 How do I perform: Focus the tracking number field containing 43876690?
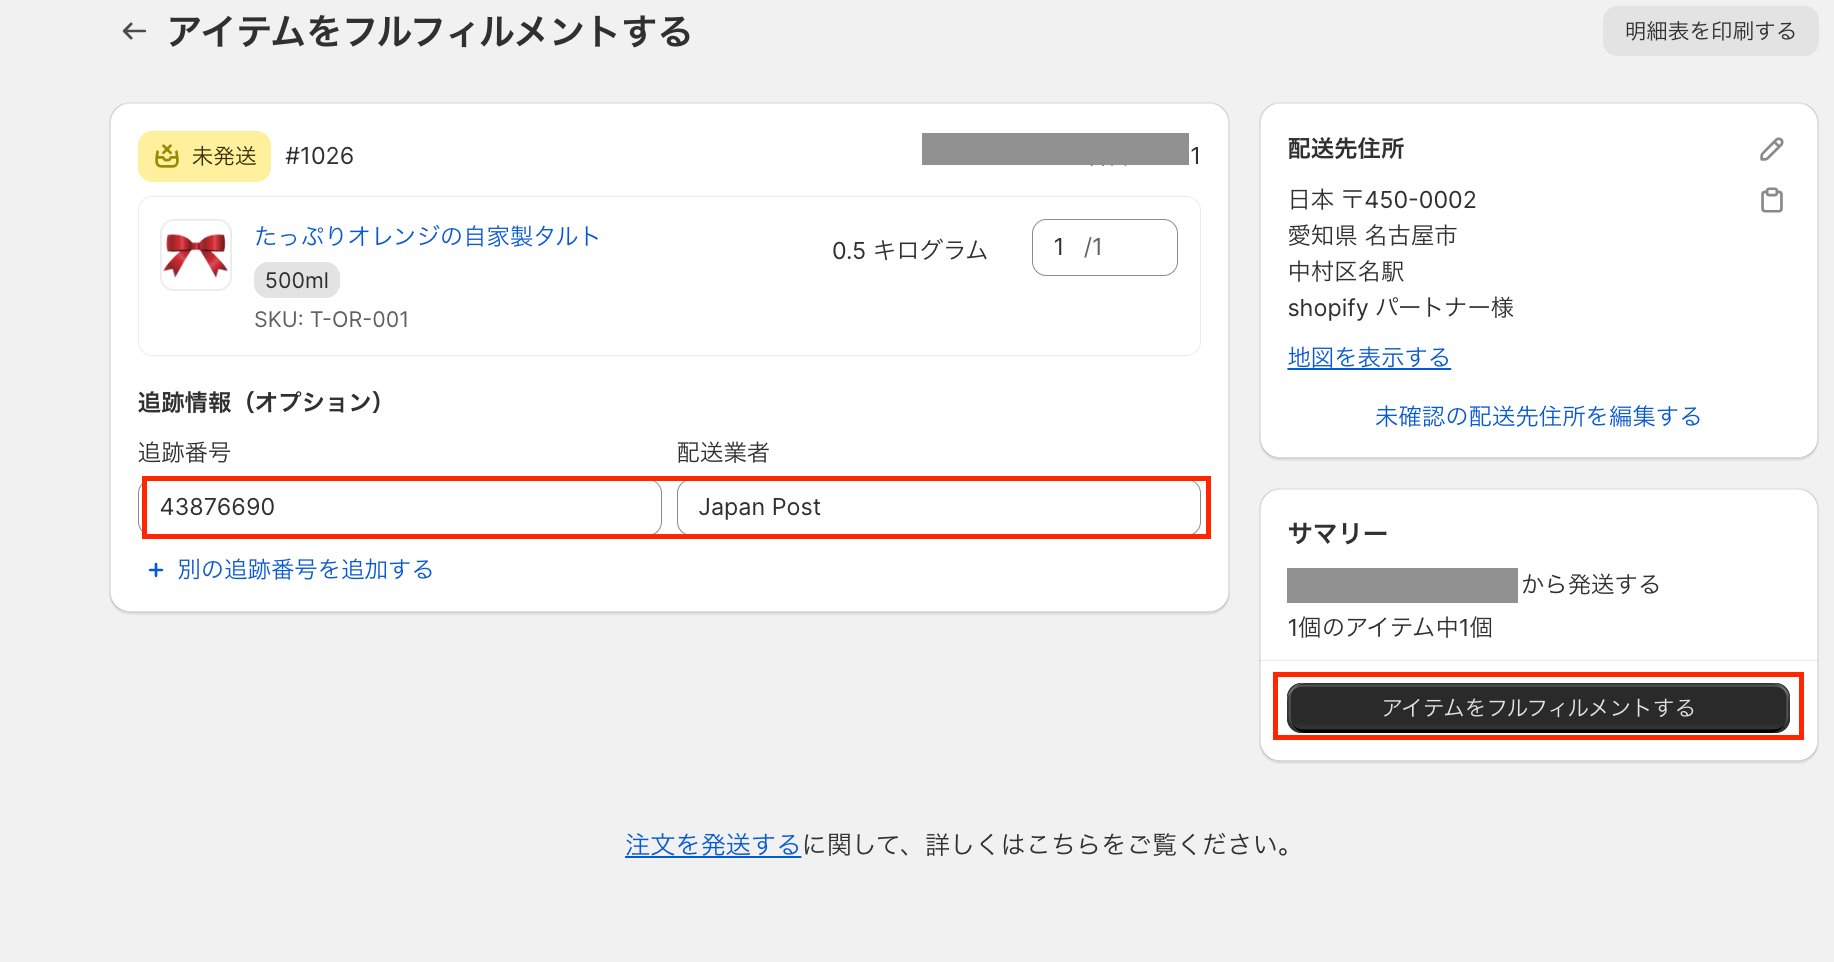400,507
